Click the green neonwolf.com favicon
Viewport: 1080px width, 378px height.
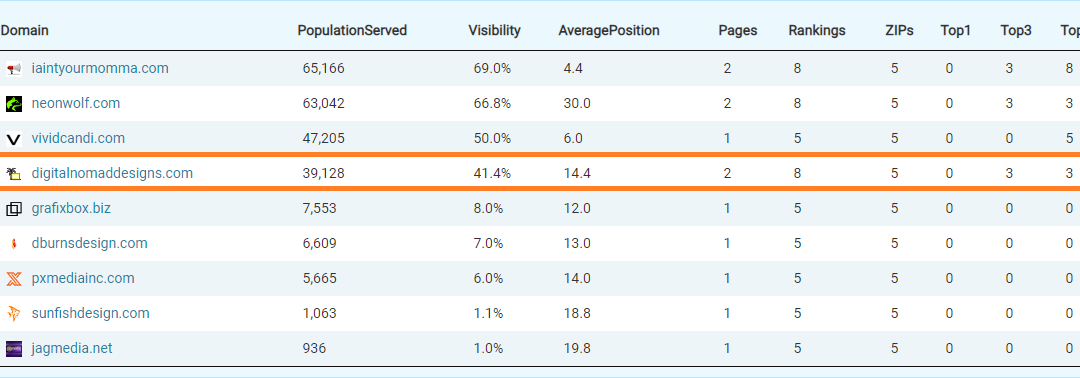coord(14,104)
